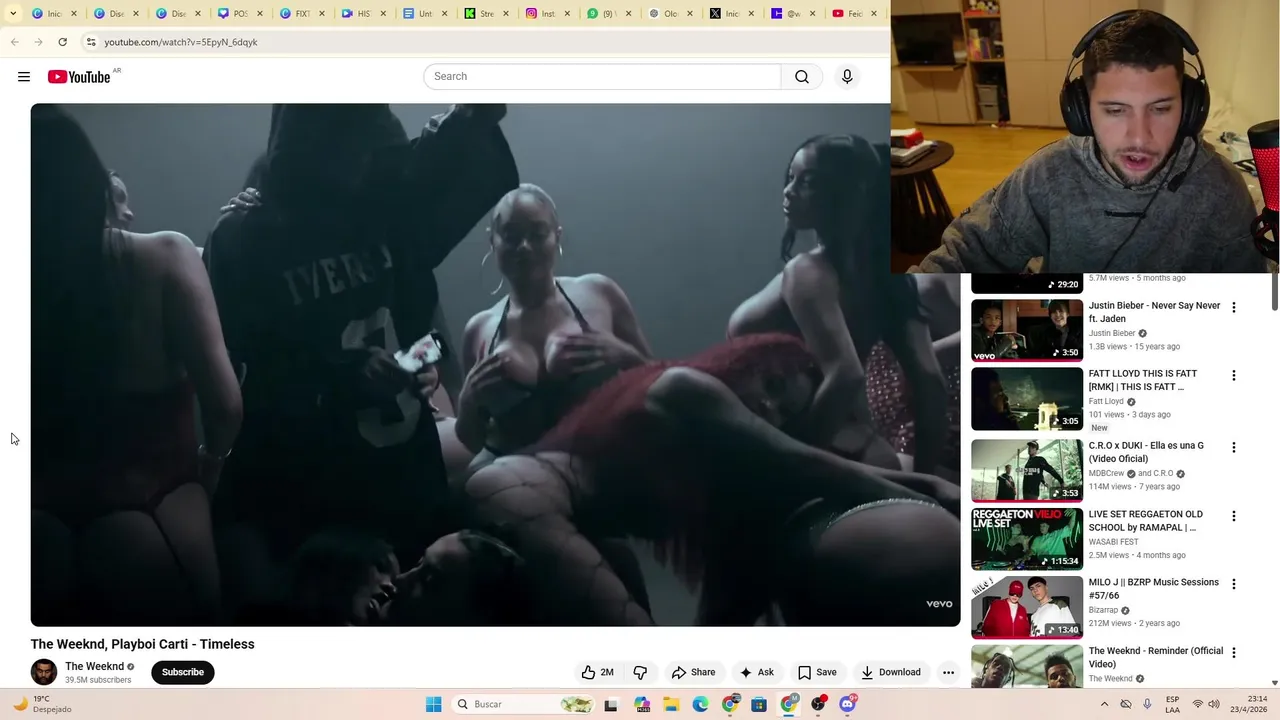Open File Explorer from taskbar
This screenshot has width=1280, height=720.
tap(671, 704)
